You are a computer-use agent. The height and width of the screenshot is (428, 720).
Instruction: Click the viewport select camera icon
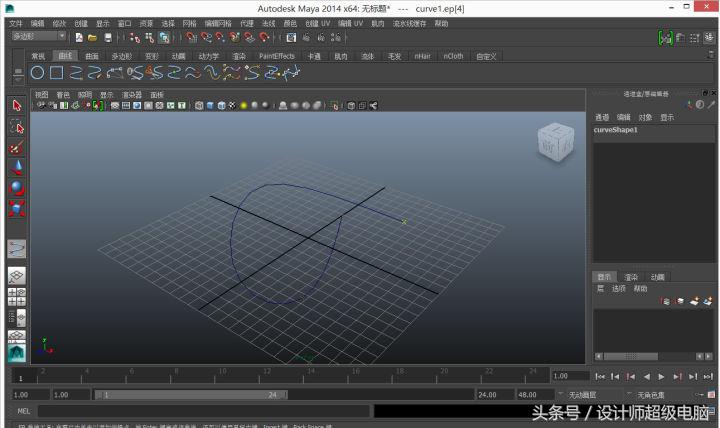pos(41,106)
